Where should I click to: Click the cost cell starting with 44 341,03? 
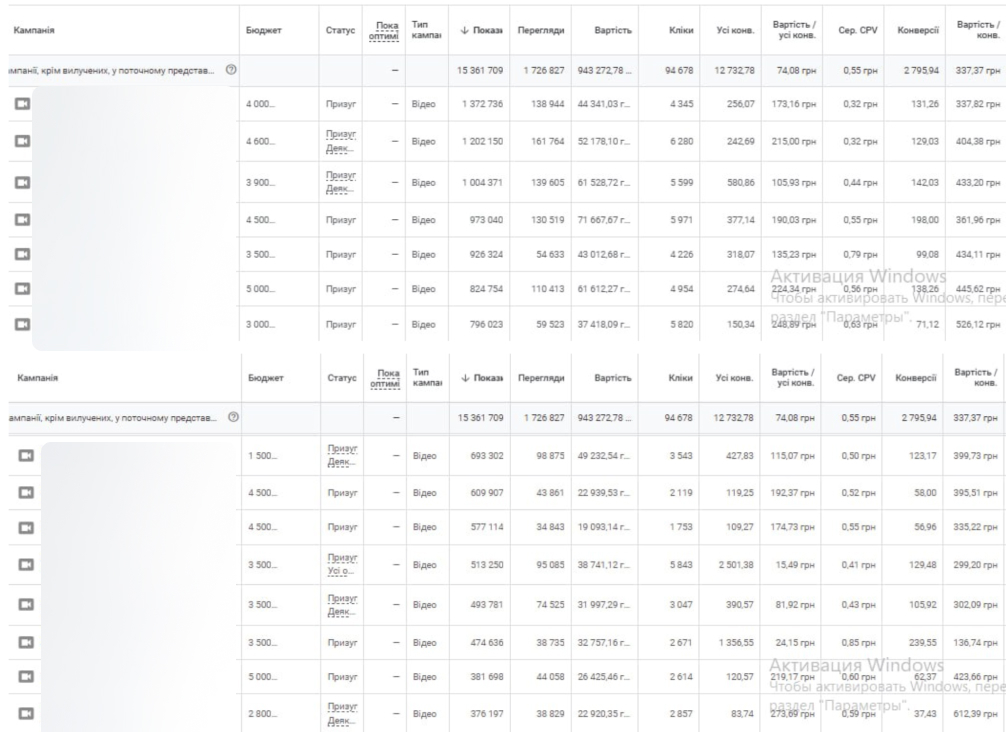[x=604, y=103]
